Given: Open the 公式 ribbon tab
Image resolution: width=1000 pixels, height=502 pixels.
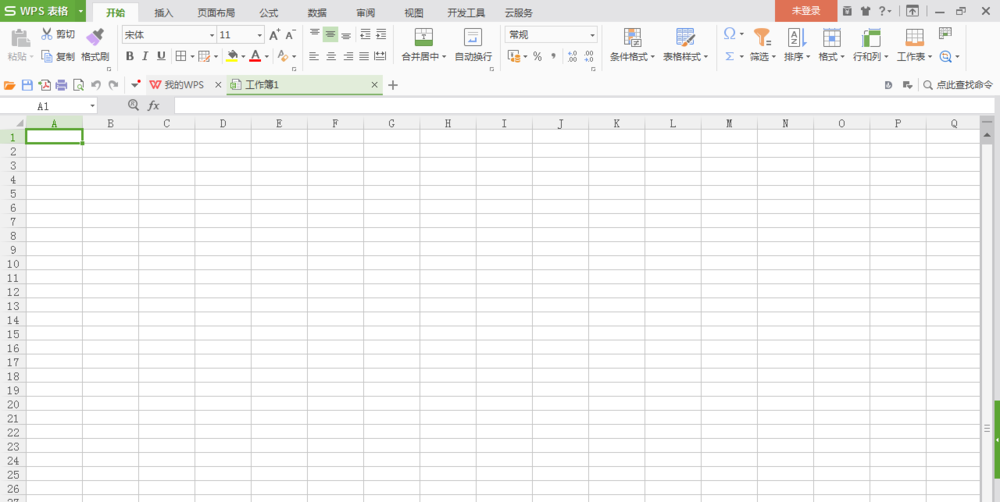Looking at the screenshot, I should tap(268, 13).
